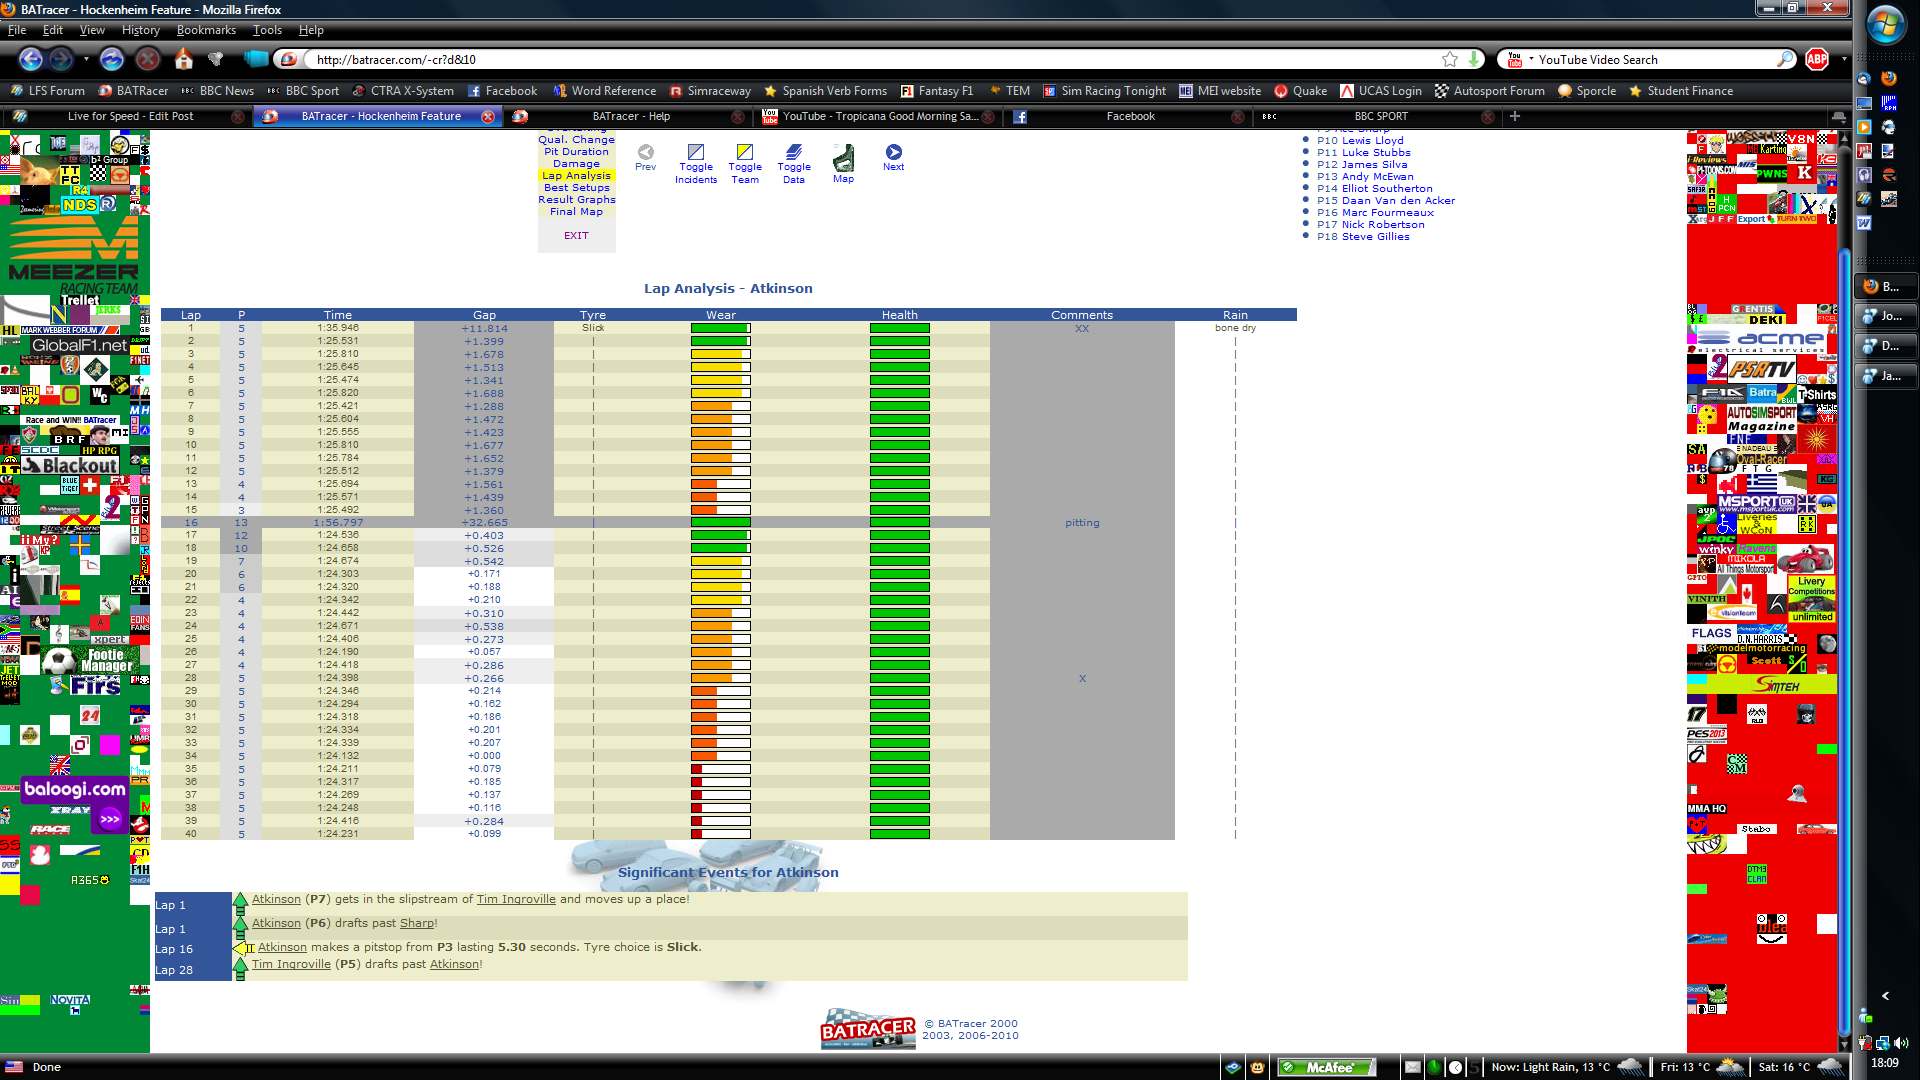Open the track Map icon
This screenshot has height=1080, width=1920.
pos(844,158)
